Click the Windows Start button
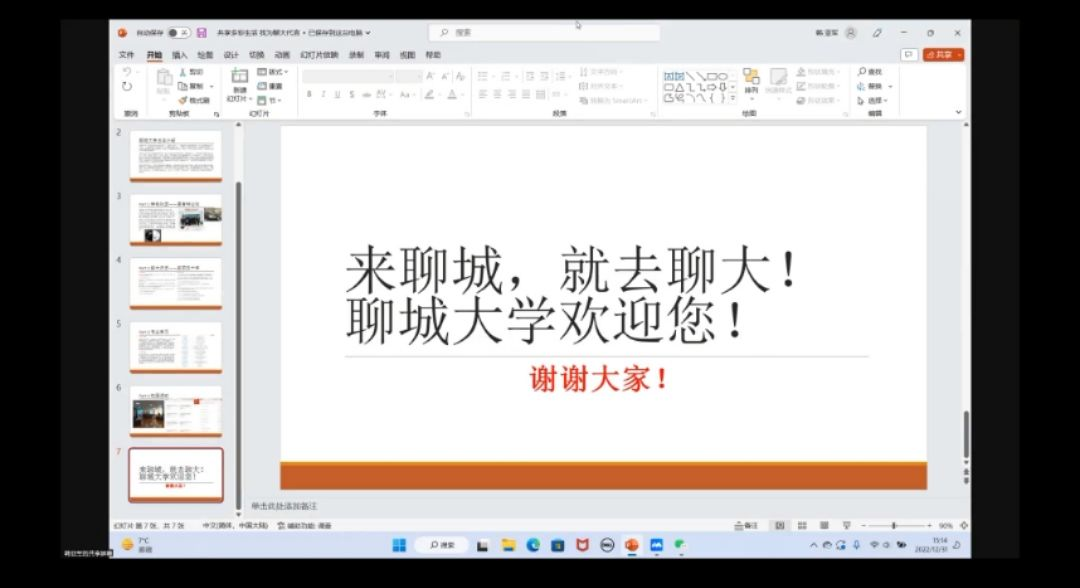Viewport: 1080px width, 588px height. coord(399,545)
